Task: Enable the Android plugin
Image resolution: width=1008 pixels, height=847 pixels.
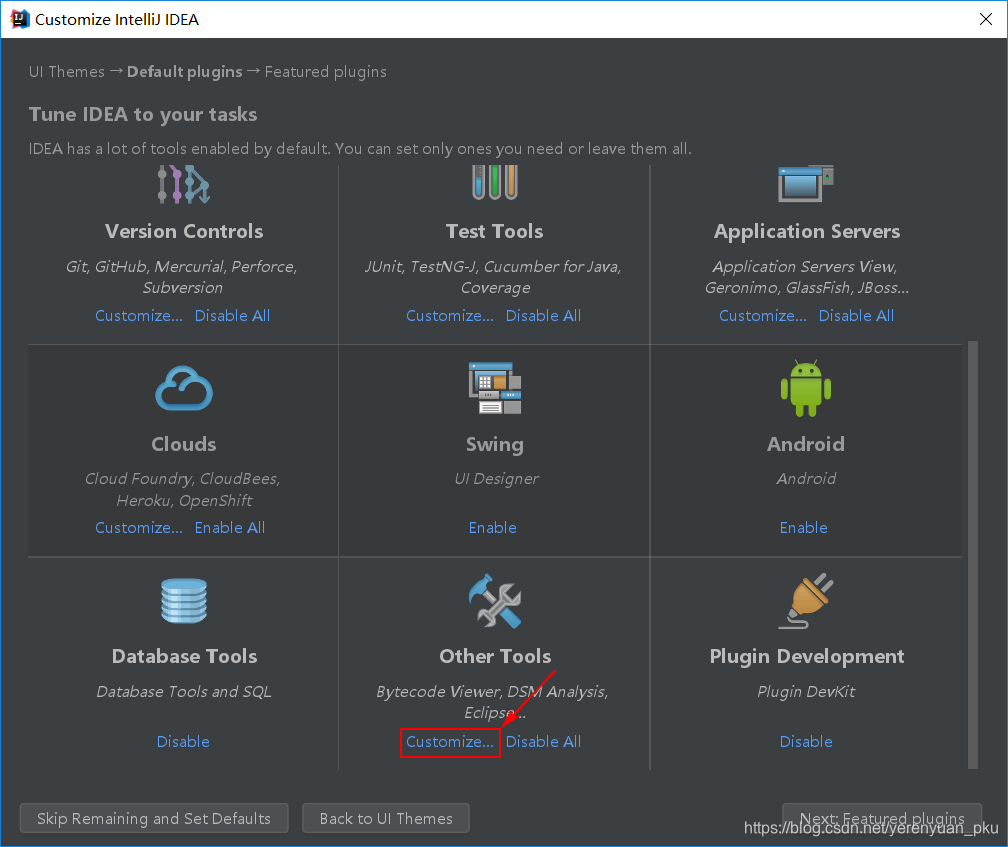Action: pos(804,528)
